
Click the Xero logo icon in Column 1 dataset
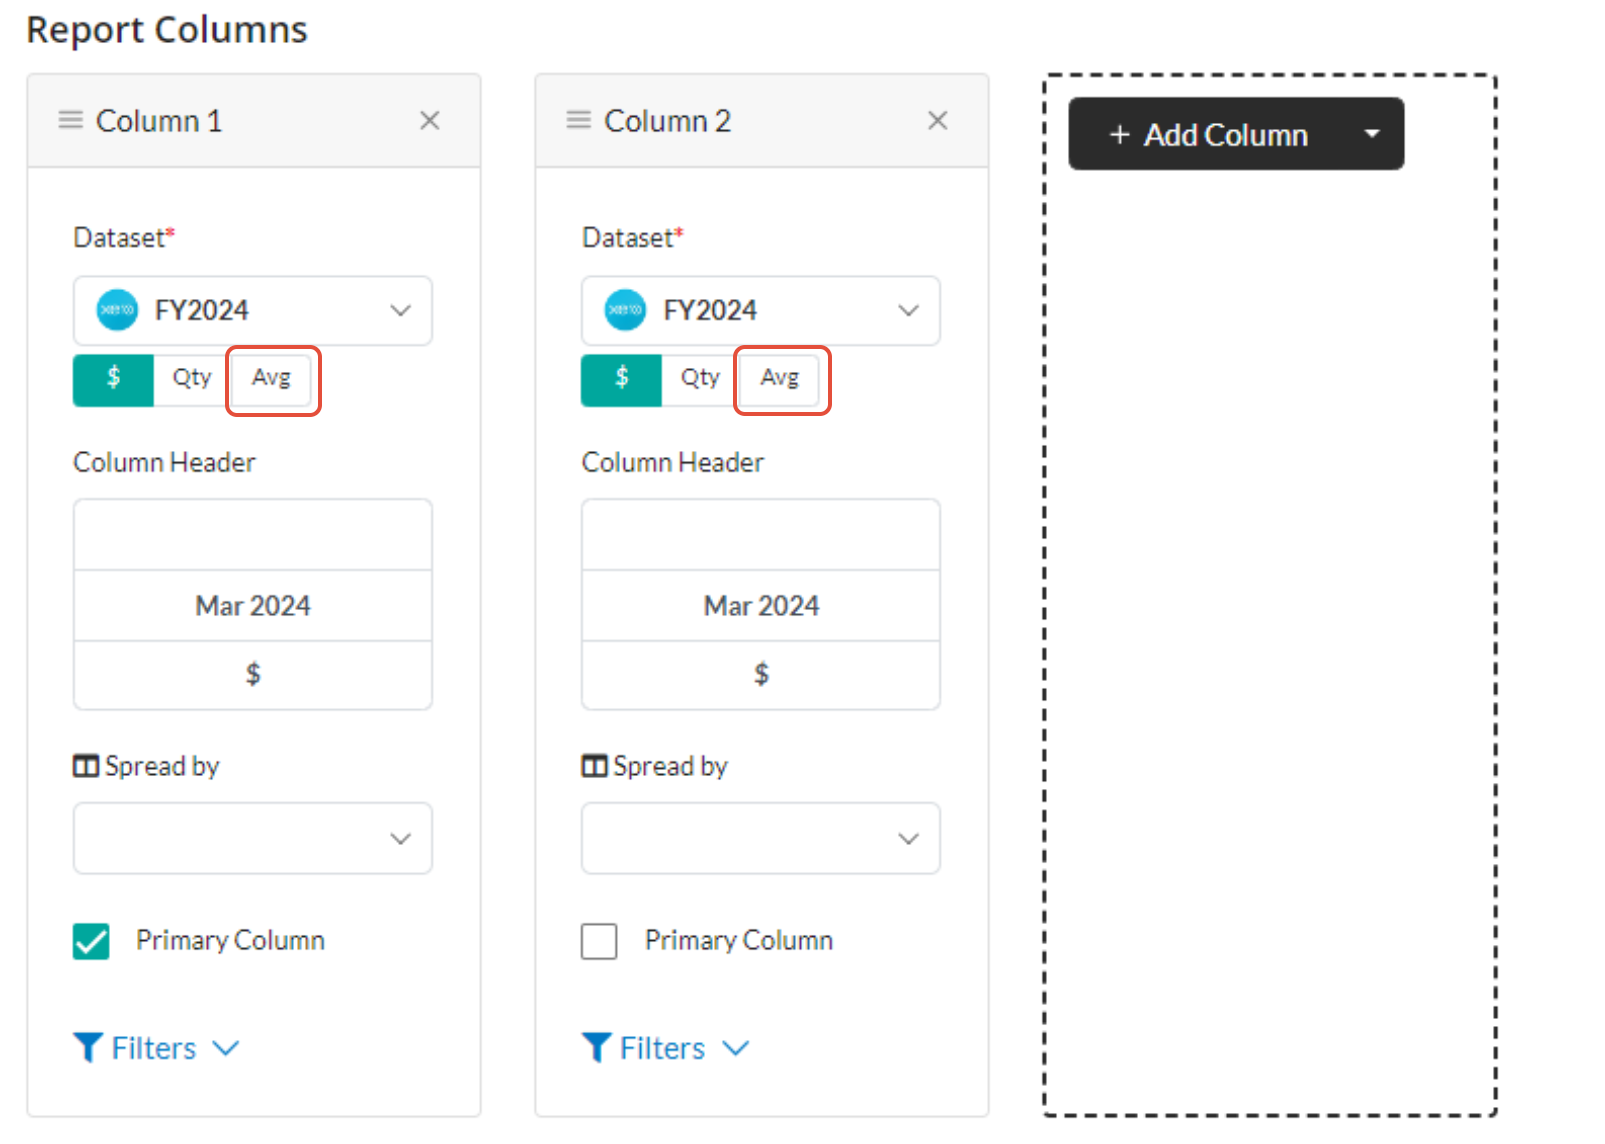pos(117,310)
